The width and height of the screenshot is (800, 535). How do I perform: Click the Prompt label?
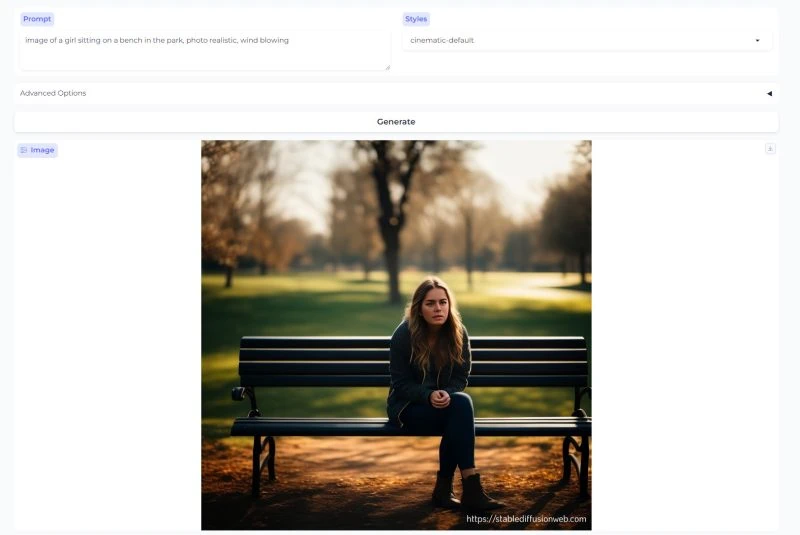click(37, 19)
